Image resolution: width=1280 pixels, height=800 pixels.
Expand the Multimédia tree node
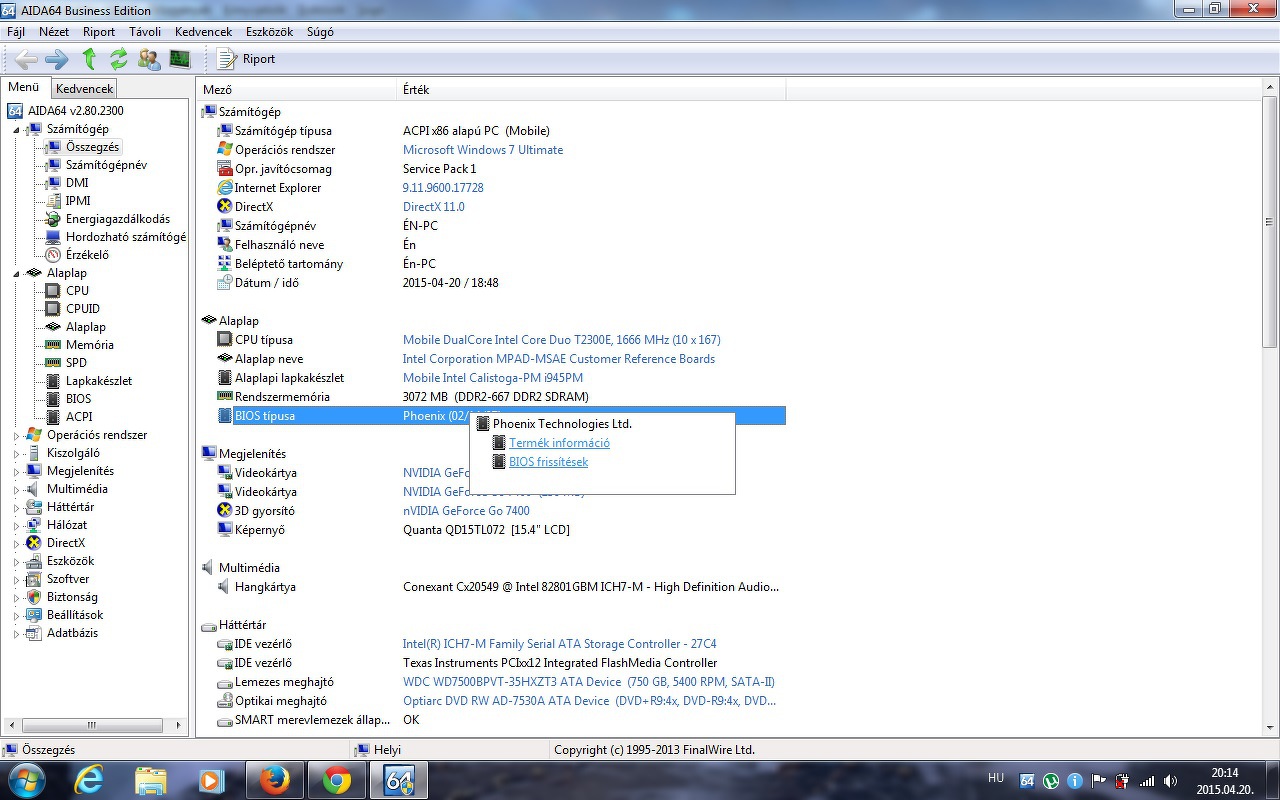(16, 489)
